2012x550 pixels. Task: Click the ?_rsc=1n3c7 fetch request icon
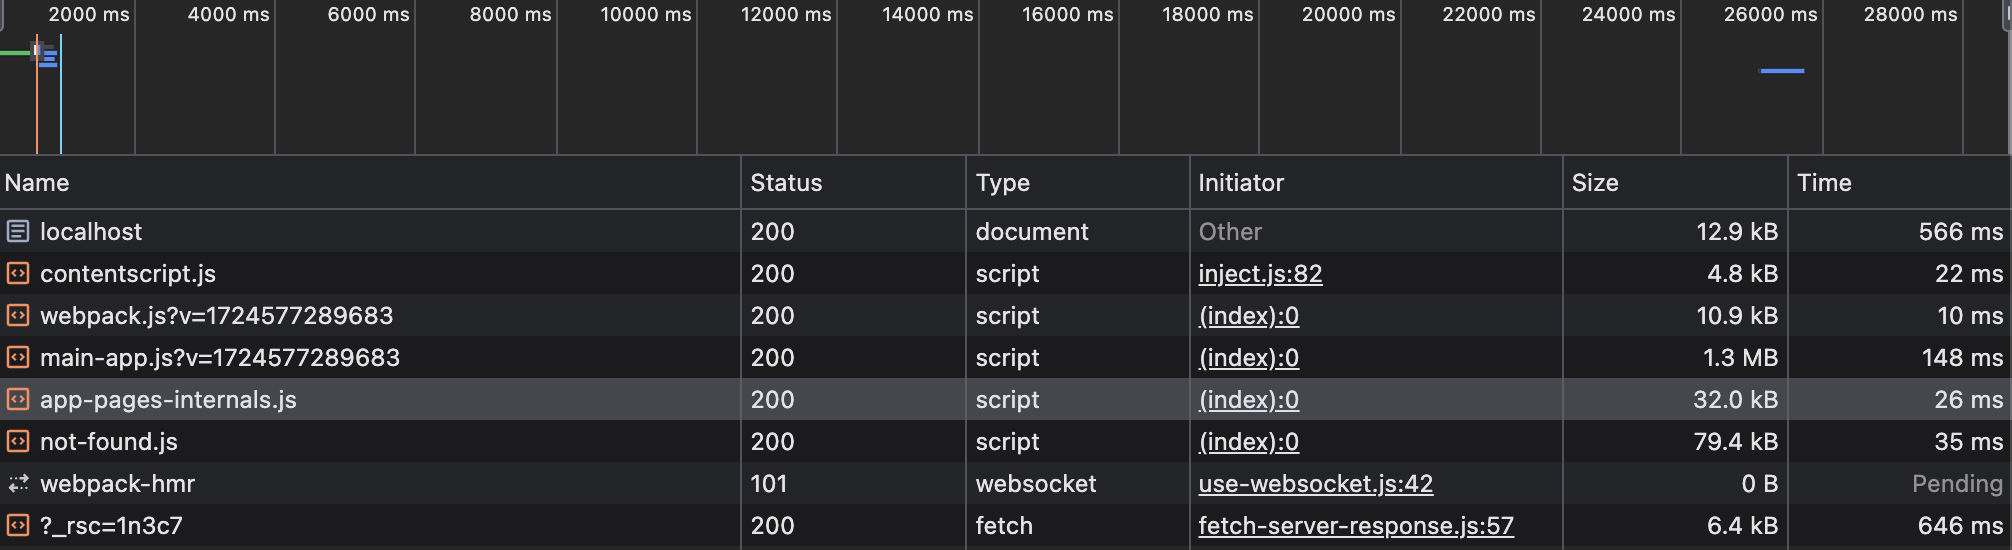pos(18,526)
